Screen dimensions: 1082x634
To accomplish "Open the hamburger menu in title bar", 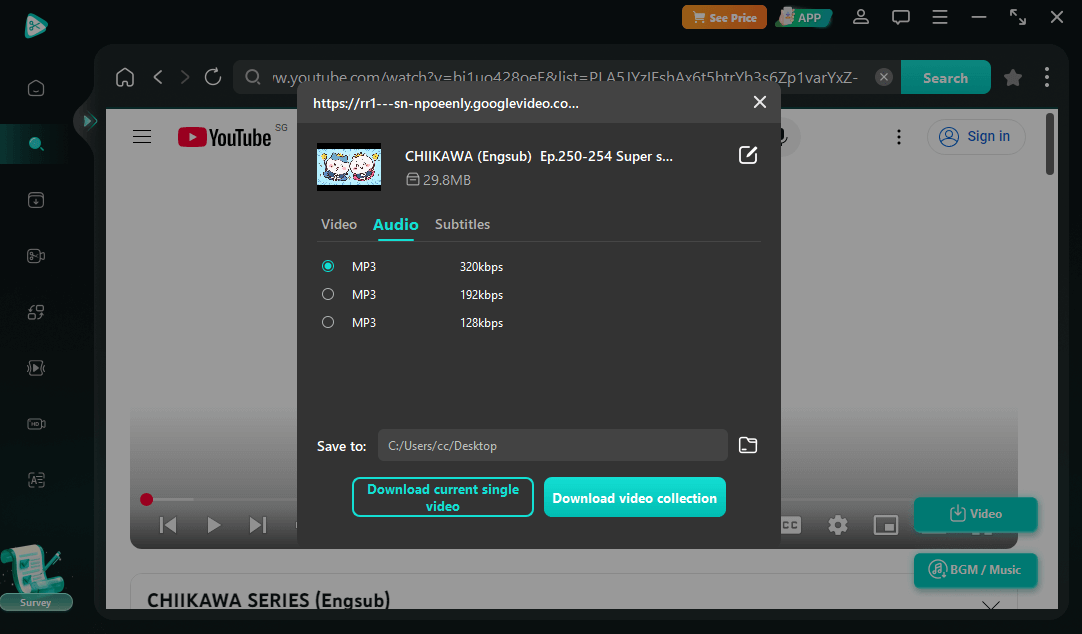I will click(x=940, y=17).
